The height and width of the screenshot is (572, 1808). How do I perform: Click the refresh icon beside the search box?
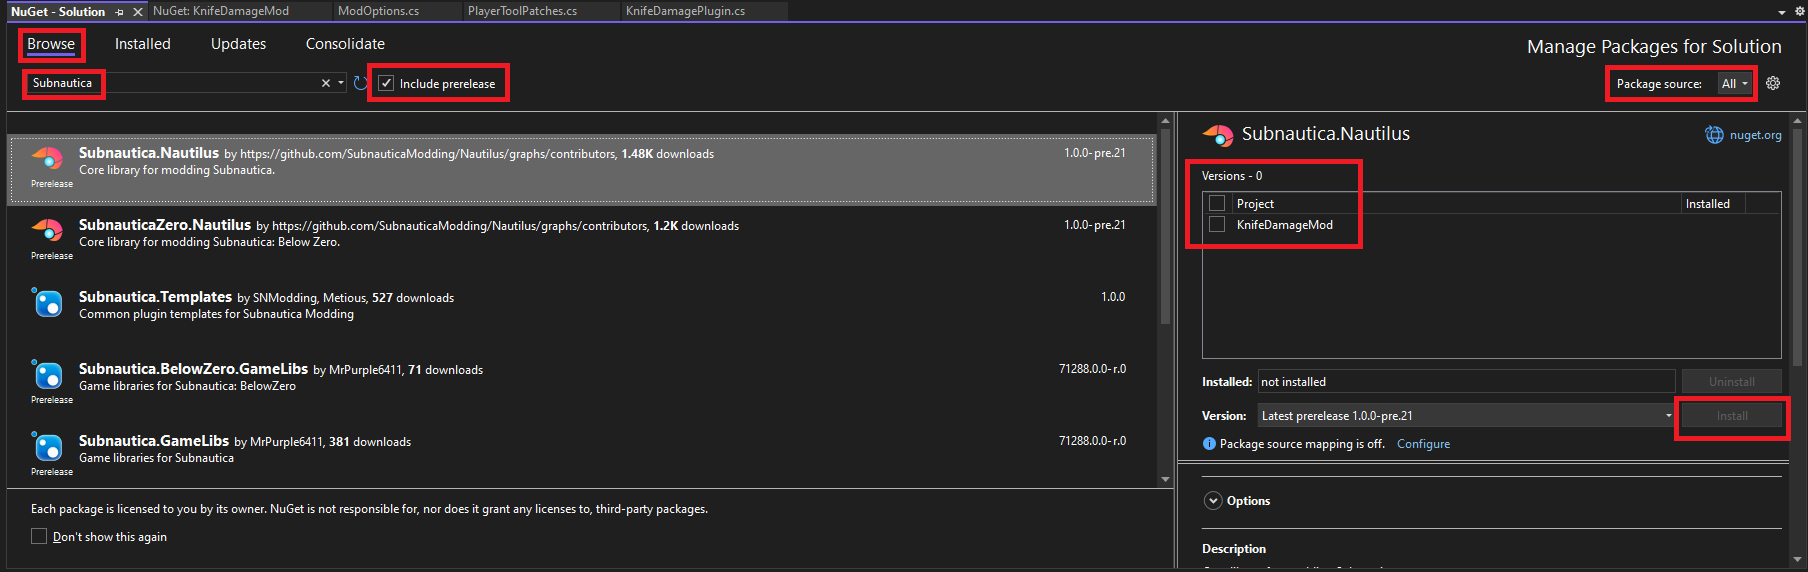point(360,83)
